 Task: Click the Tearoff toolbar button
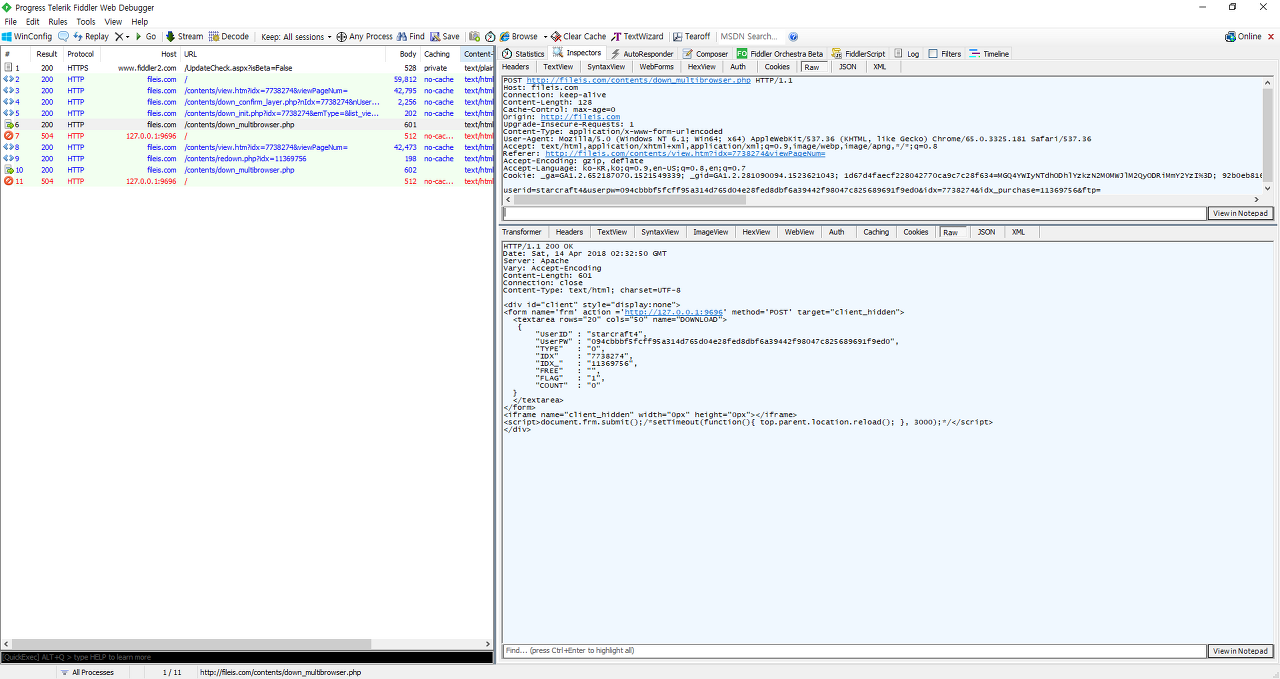[x=692, y=36]
